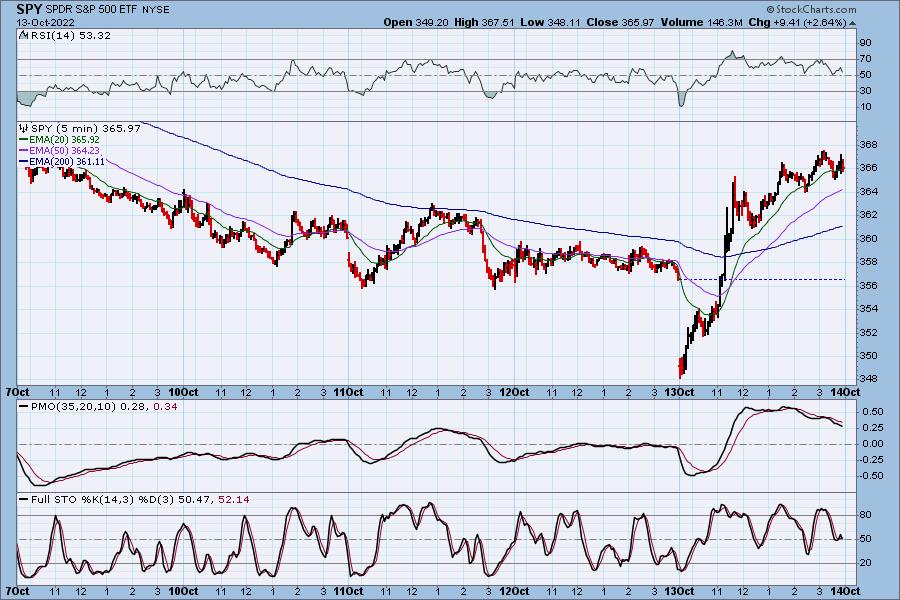The image size is (900, 600).
Task: Click the 90 level on the RSI axis
Action: click(x=865, y=43)
